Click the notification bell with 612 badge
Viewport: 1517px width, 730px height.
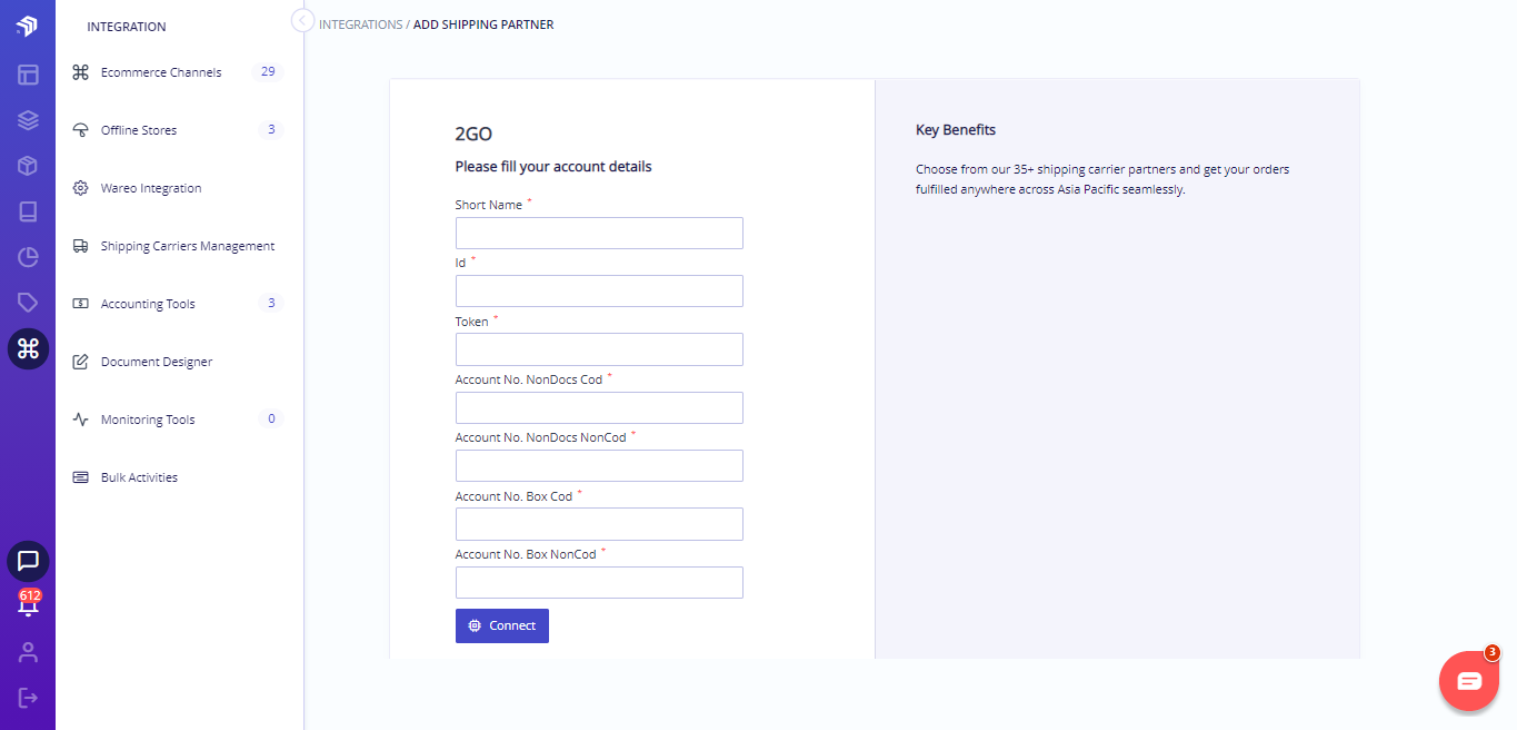coord(28,602)
